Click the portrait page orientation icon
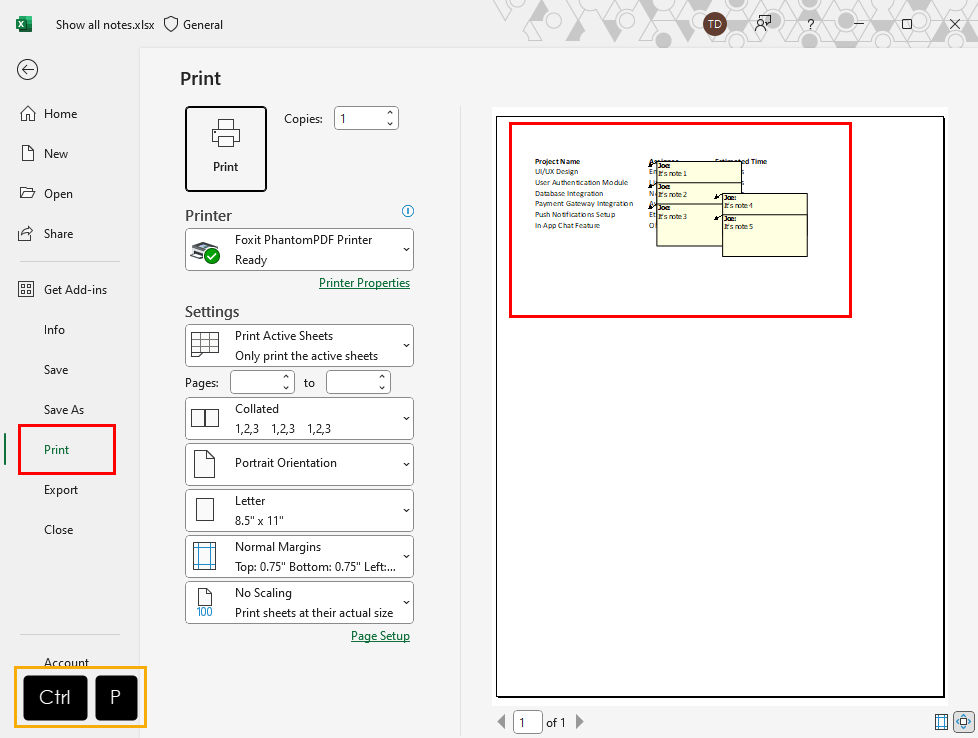 (x=205, y=464)
